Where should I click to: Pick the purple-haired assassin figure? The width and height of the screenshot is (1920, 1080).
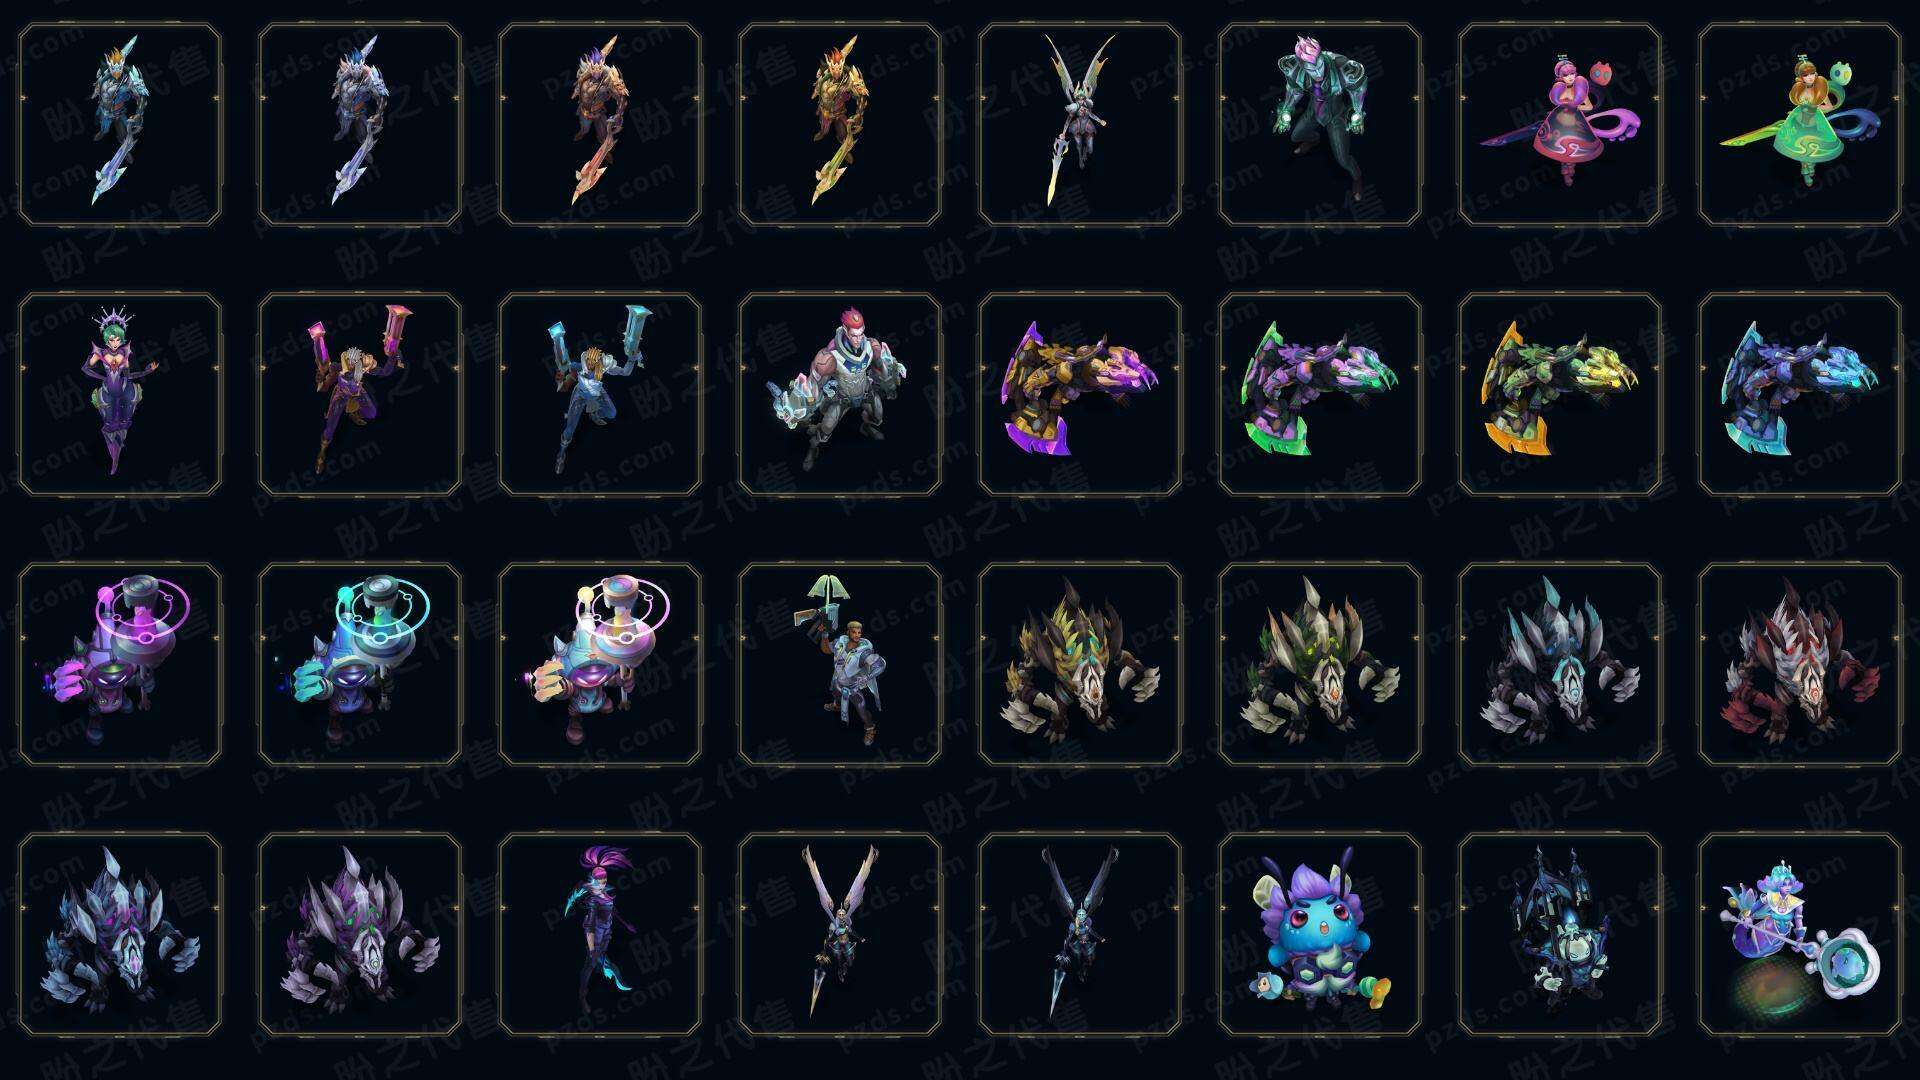[x=600, y=934]
